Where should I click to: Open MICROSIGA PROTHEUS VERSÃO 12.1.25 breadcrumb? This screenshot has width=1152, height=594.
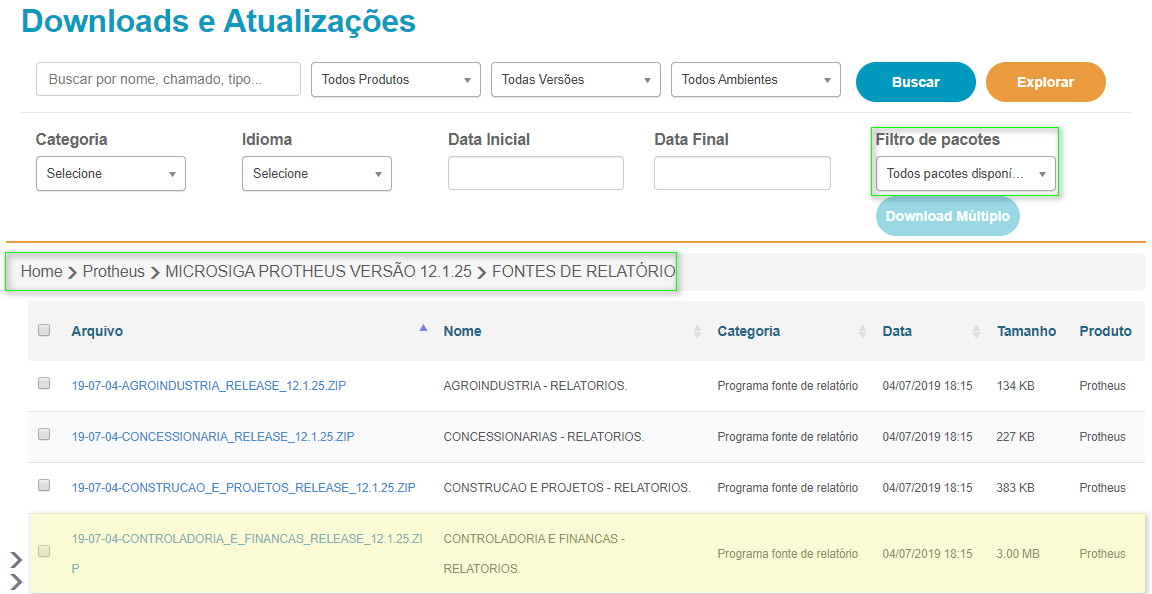tap(318, 272)
